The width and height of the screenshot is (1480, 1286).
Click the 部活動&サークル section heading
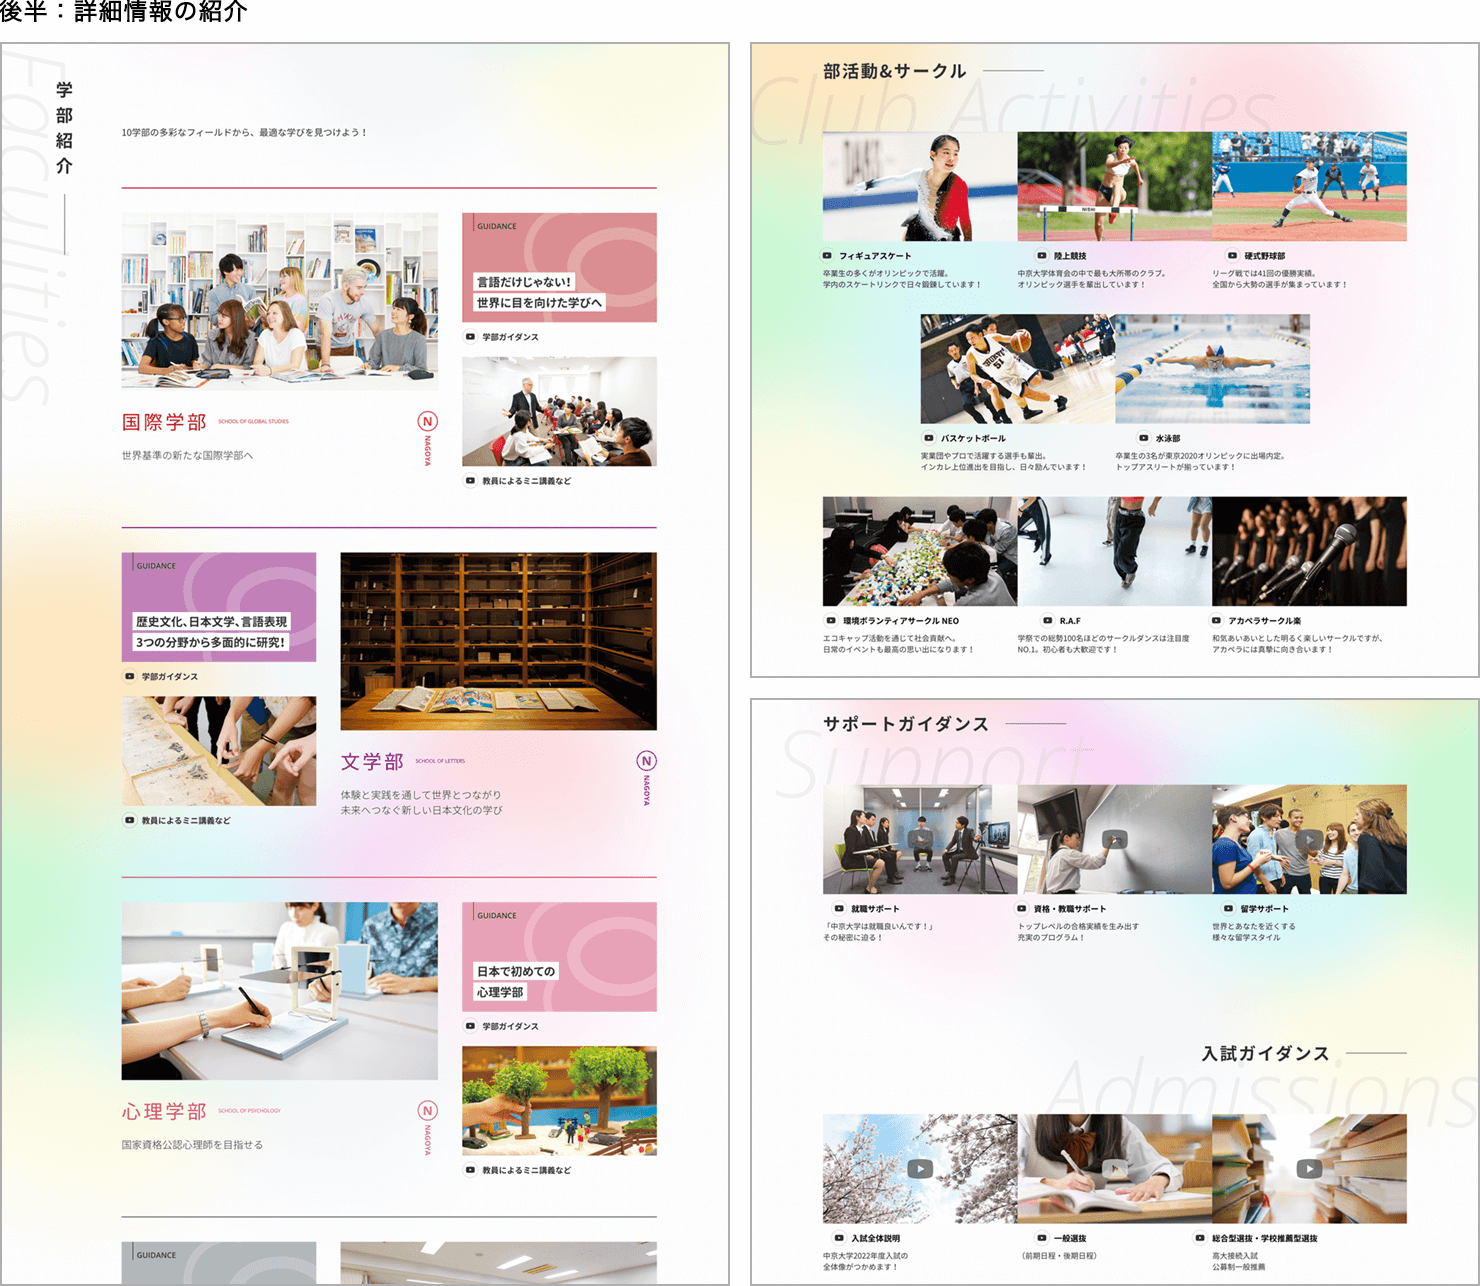click(x=895, y=71)
